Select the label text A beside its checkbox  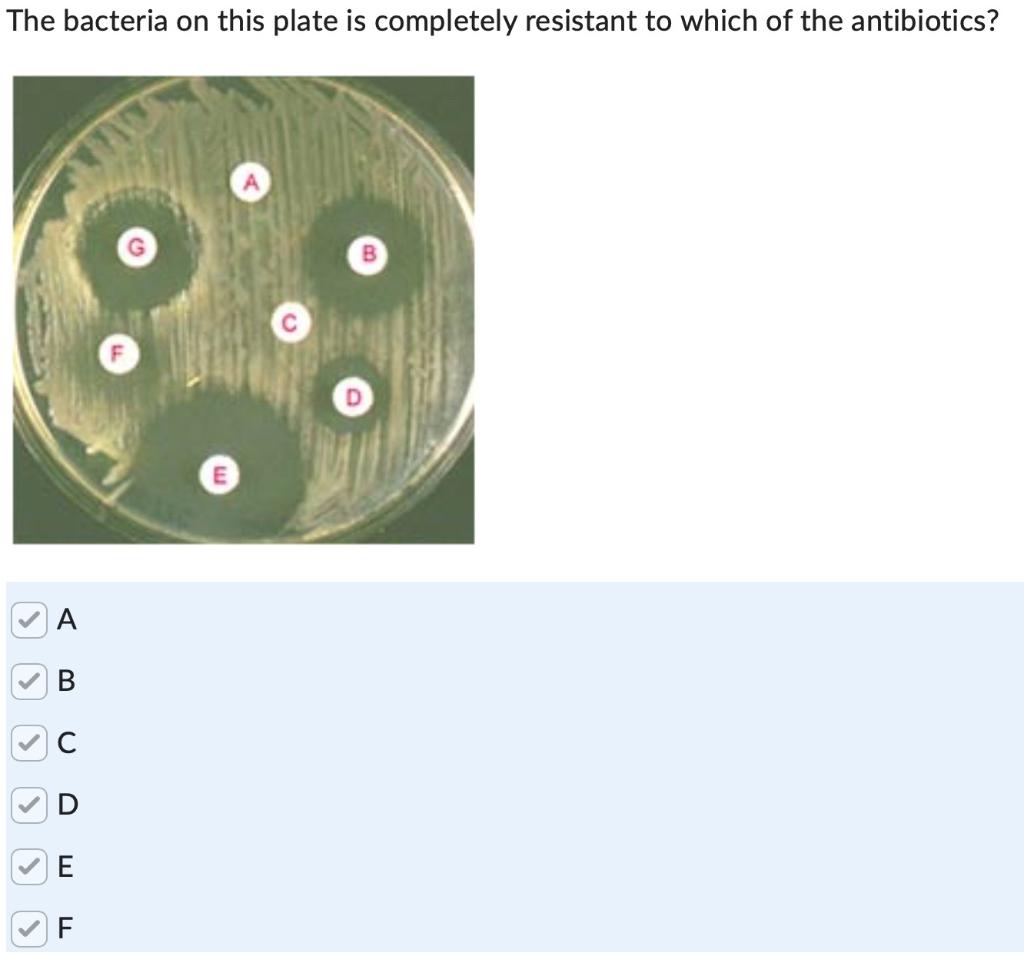pyautogui.click(x=65, y=620)
